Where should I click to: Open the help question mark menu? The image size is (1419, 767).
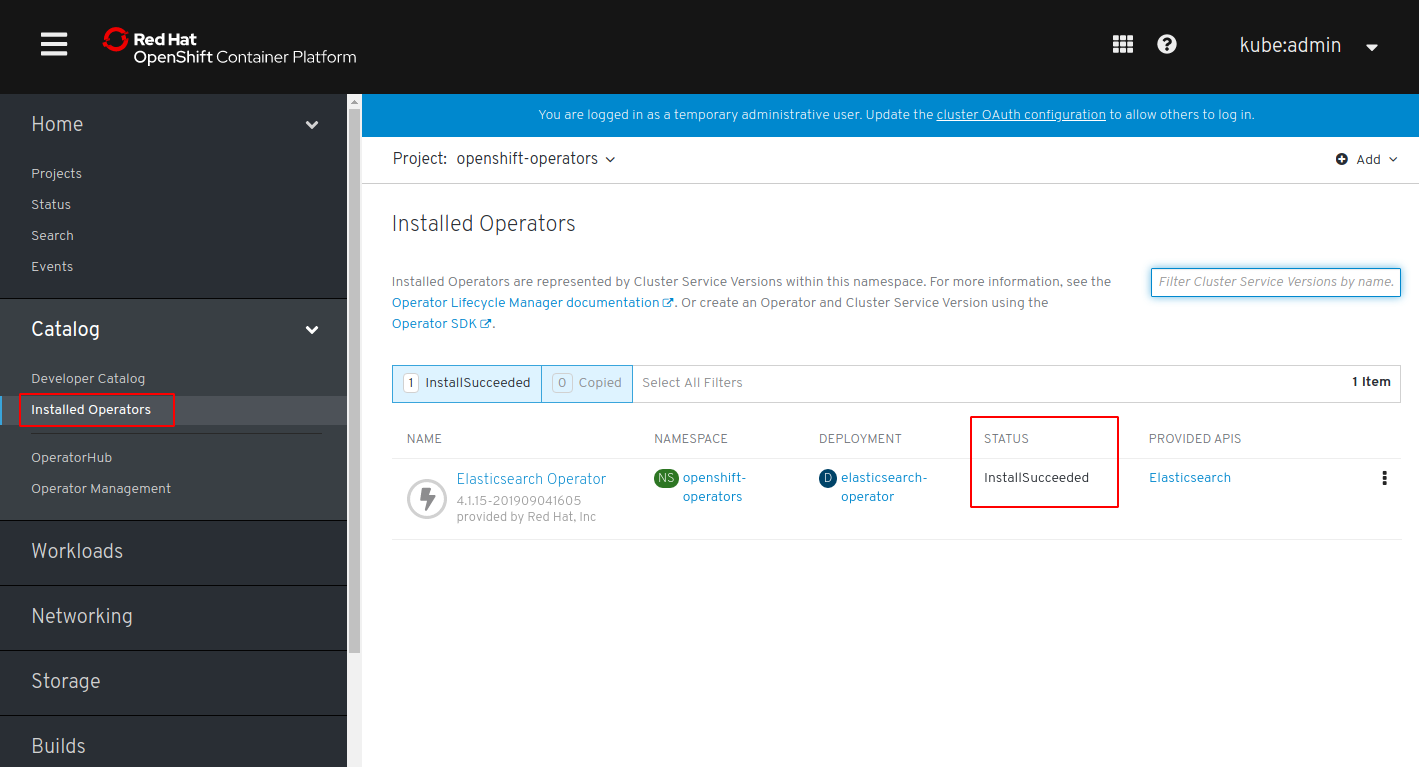(x=1167, y=44)
